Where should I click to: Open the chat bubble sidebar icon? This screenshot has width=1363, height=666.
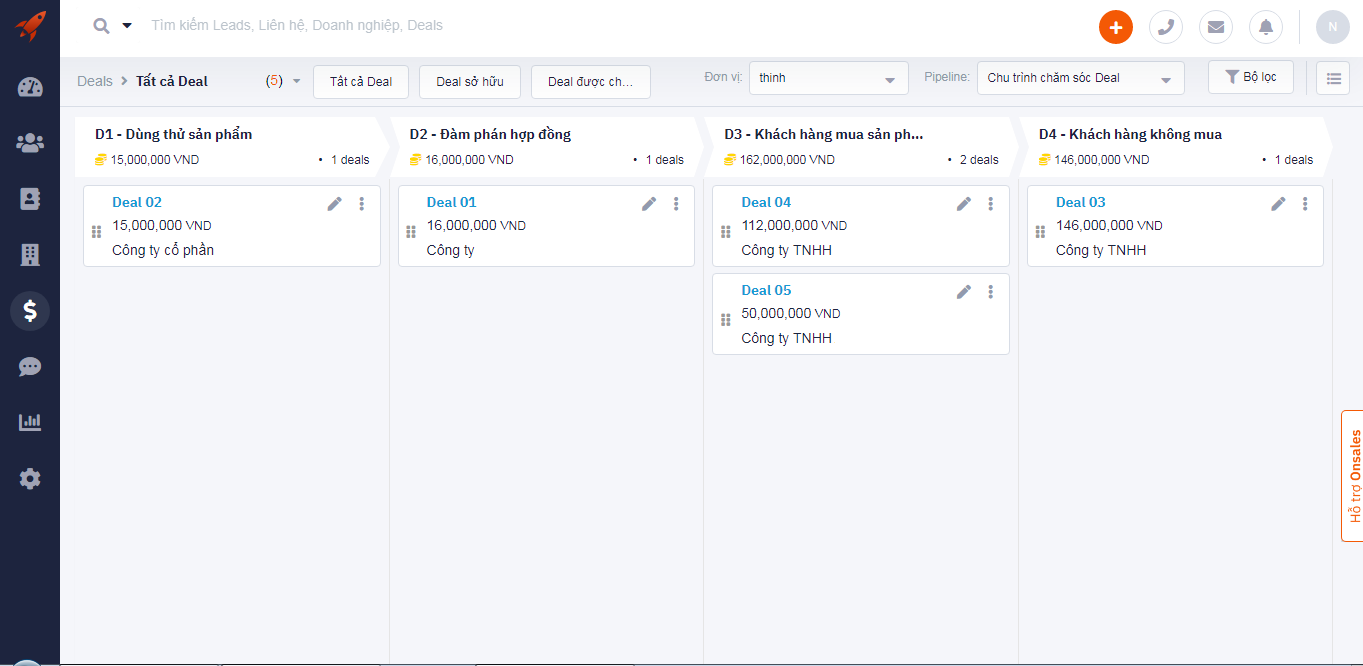point(30,367)
